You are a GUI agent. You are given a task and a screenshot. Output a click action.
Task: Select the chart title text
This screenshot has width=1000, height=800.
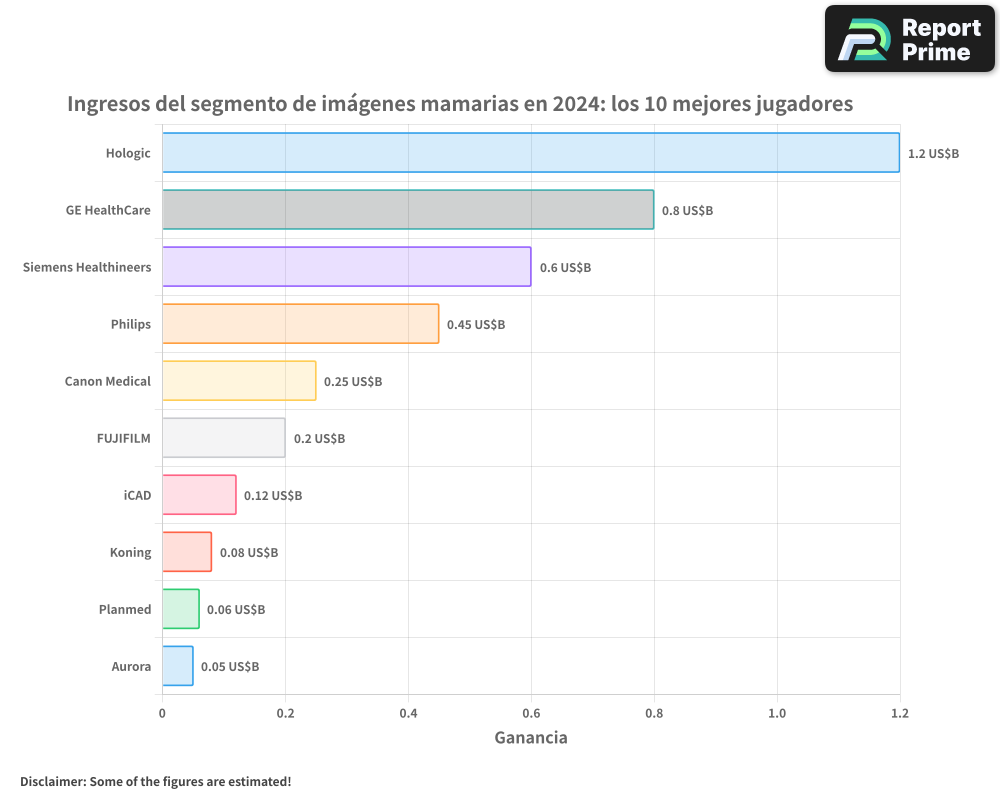[460, 104]
